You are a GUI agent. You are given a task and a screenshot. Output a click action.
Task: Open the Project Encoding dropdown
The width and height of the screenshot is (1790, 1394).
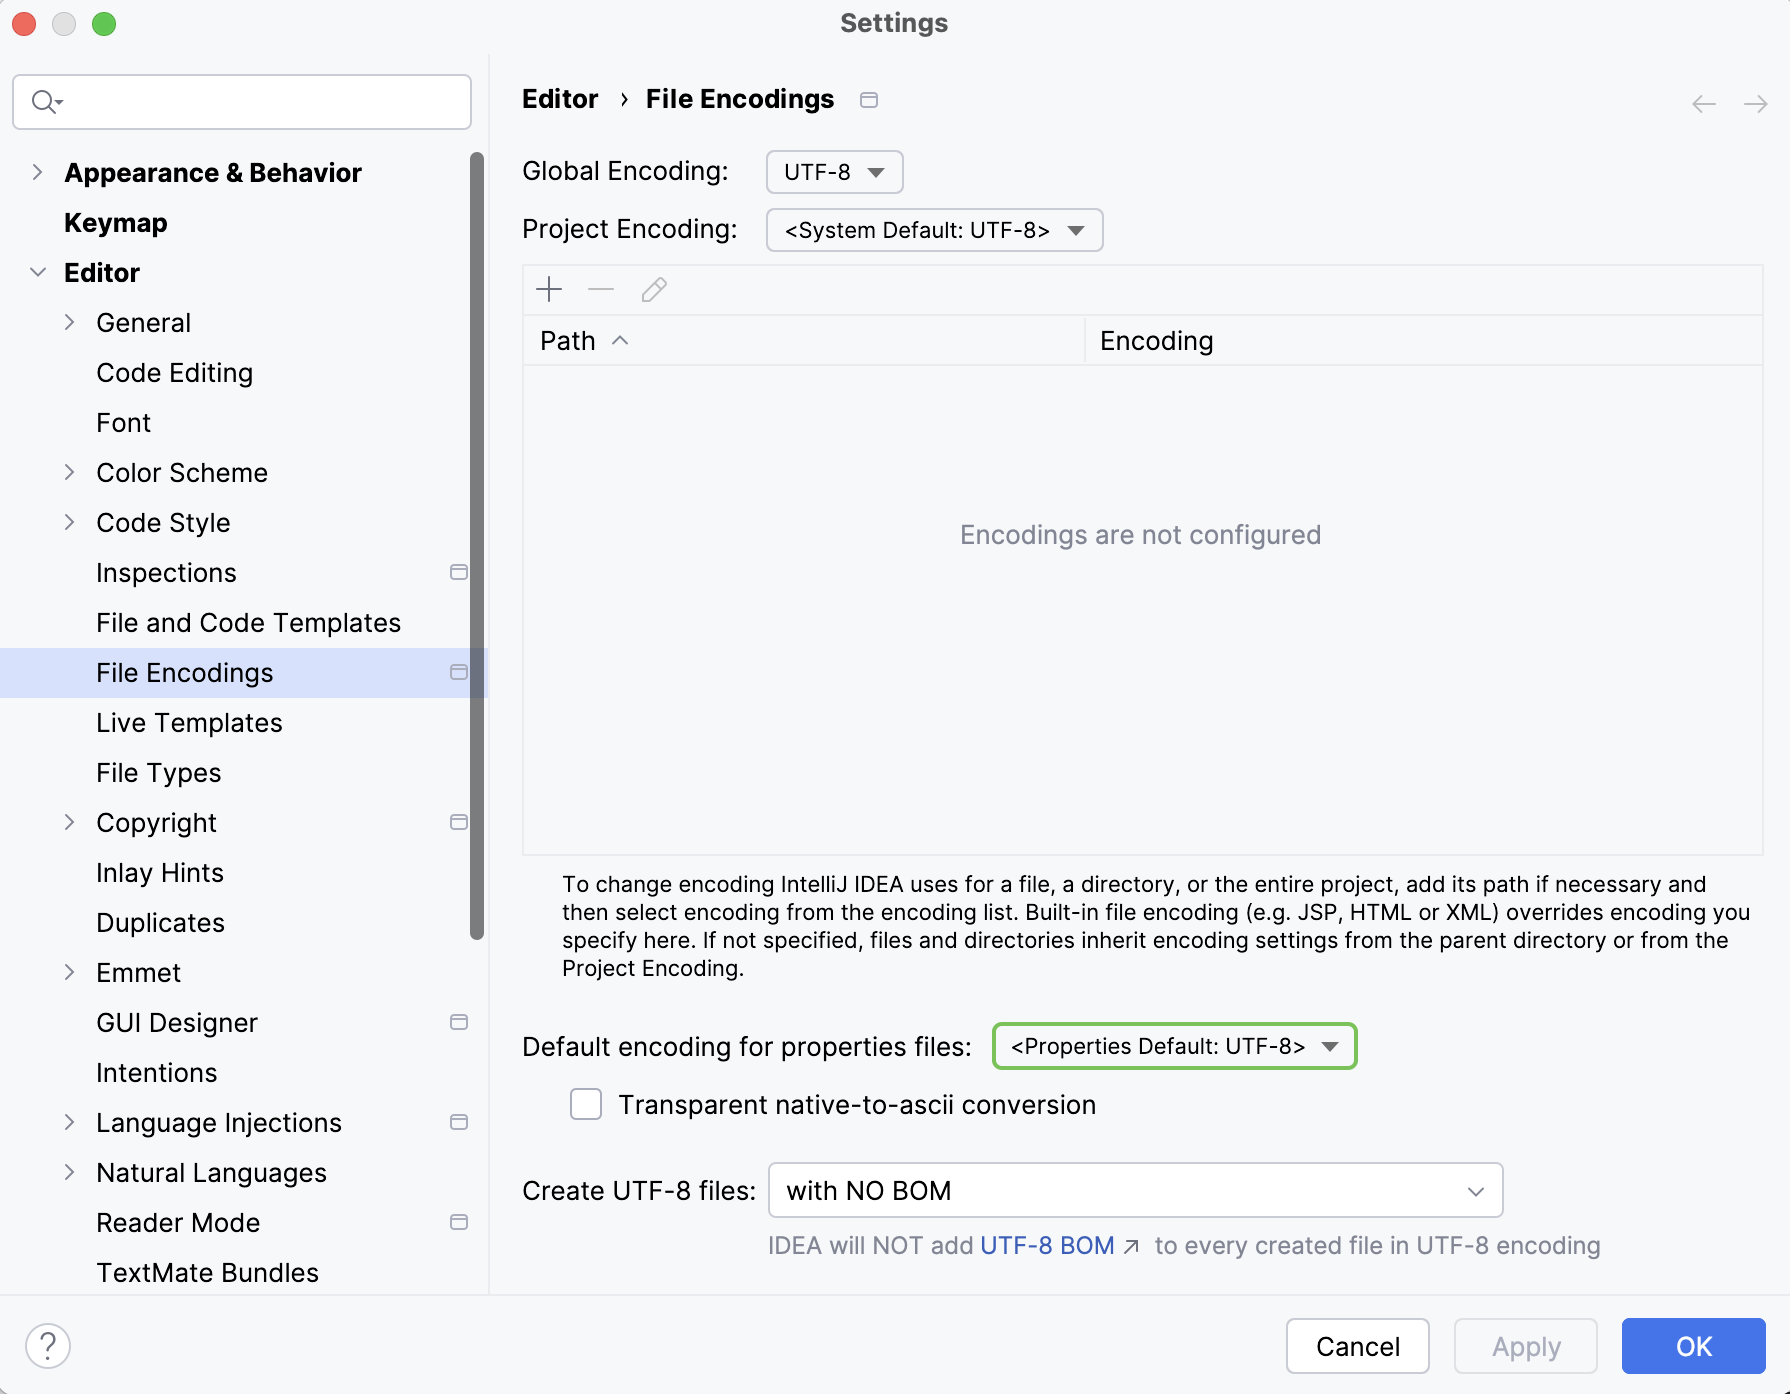pyautogui.click(x=934, y=230)
